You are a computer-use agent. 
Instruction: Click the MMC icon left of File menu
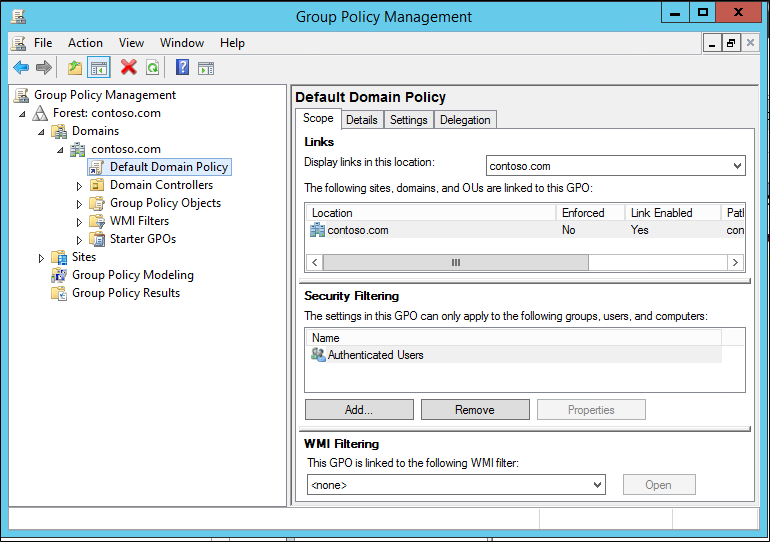coord(19,43)
